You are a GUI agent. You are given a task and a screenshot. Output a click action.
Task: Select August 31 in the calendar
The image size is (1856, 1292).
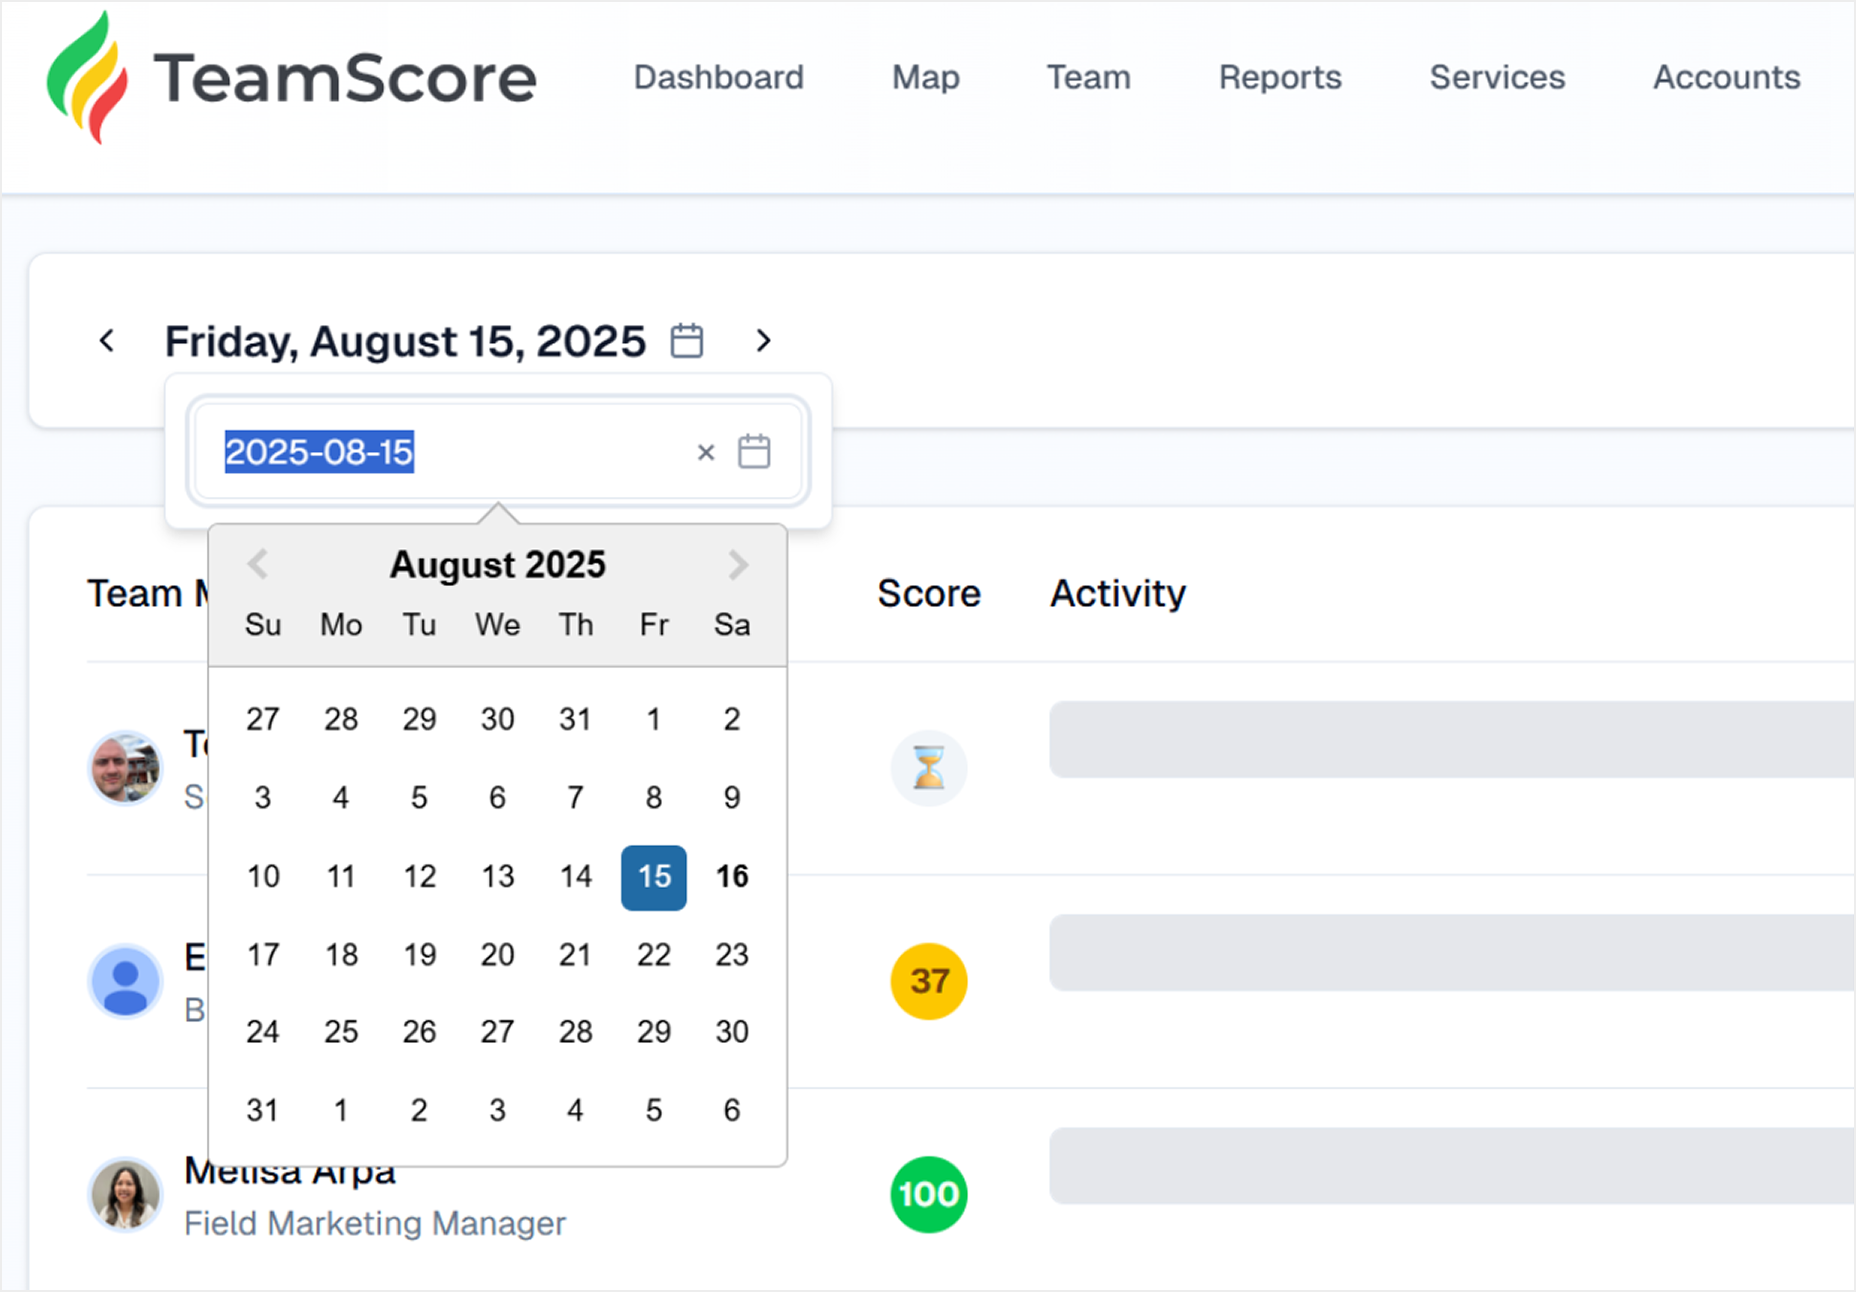263,1110
